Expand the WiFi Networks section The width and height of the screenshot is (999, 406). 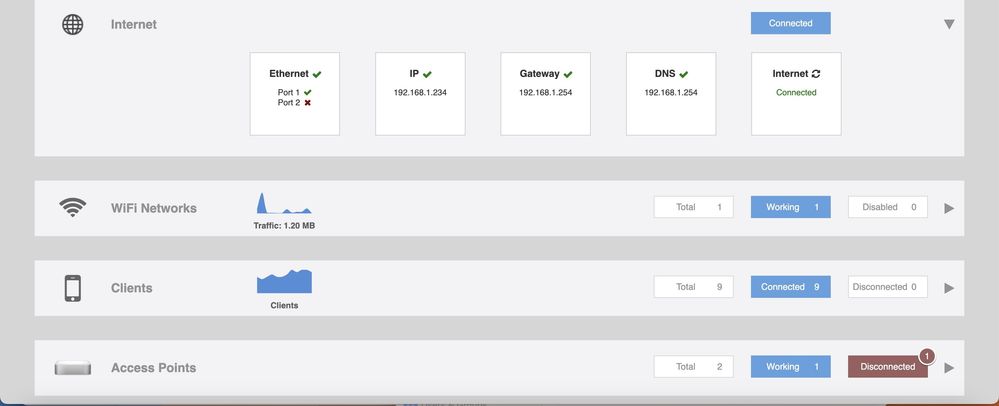(x=949, y=208)
